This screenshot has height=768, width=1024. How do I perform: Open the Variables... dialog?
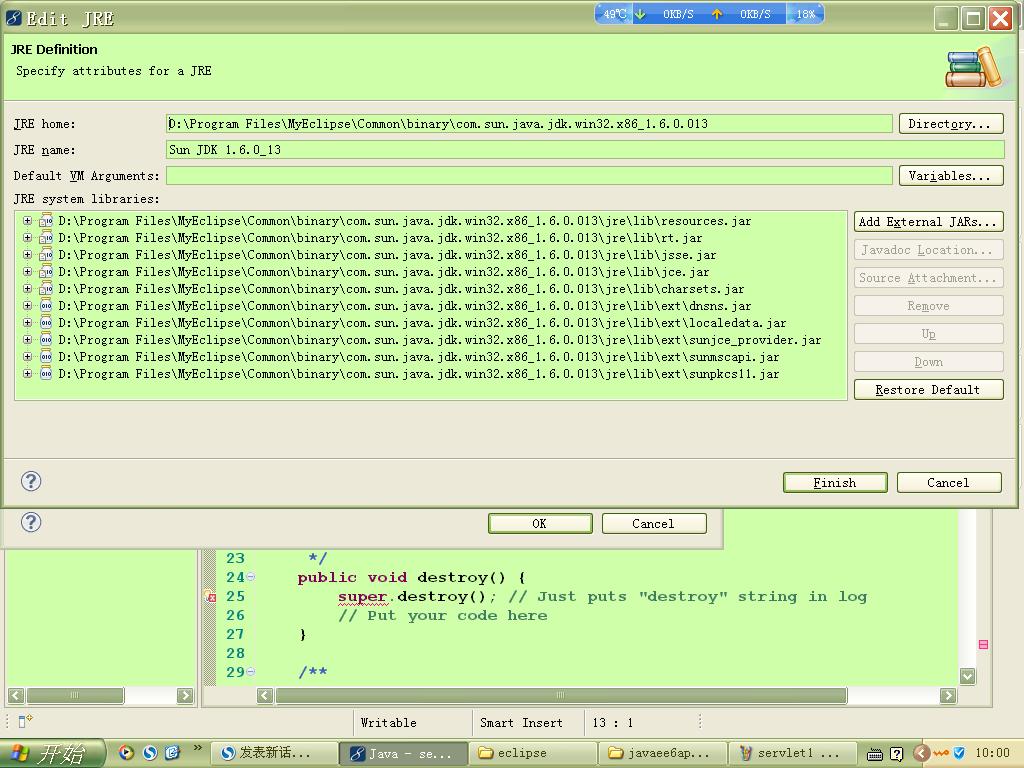[x=951, y=176]
